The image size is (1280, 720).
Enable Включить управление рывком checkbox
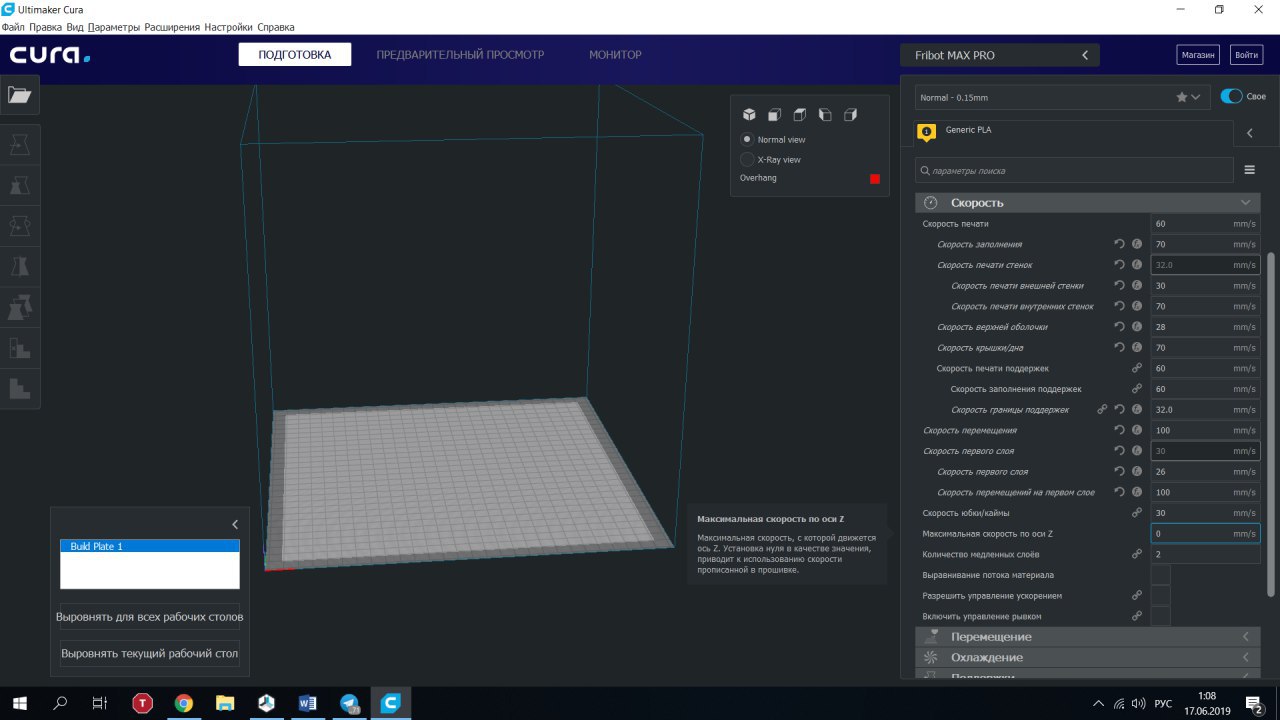pyautogui.click(x=1160, y=616)
